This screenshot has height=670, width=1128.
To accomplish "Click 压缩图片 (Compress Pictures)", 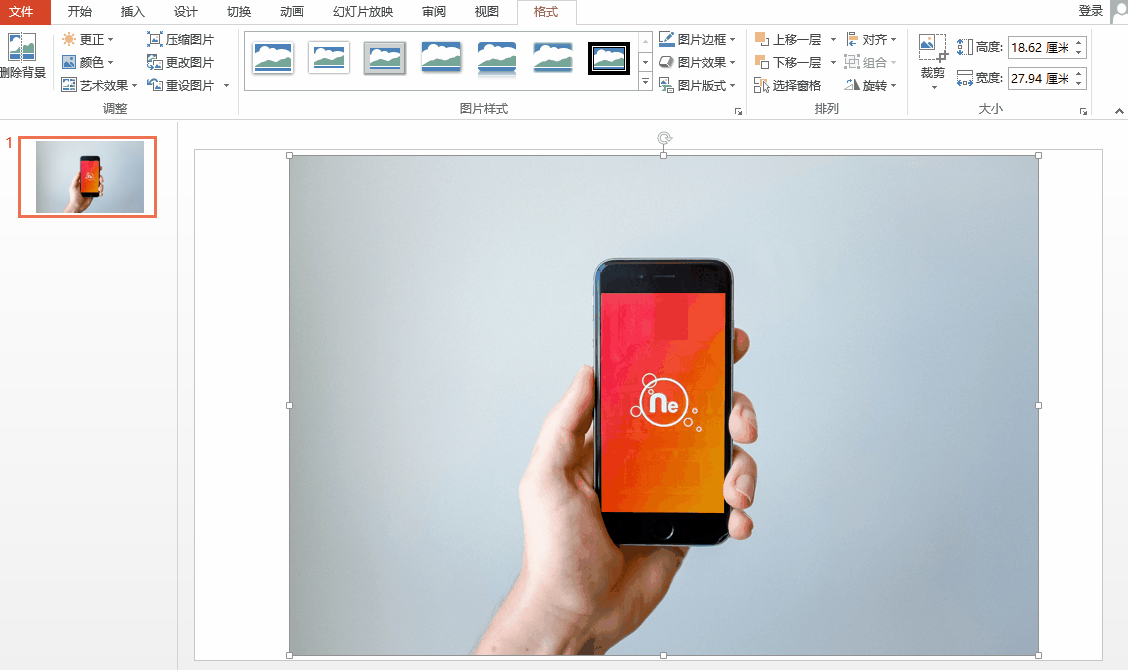I will pyautogui.click(x=181, y=40).
